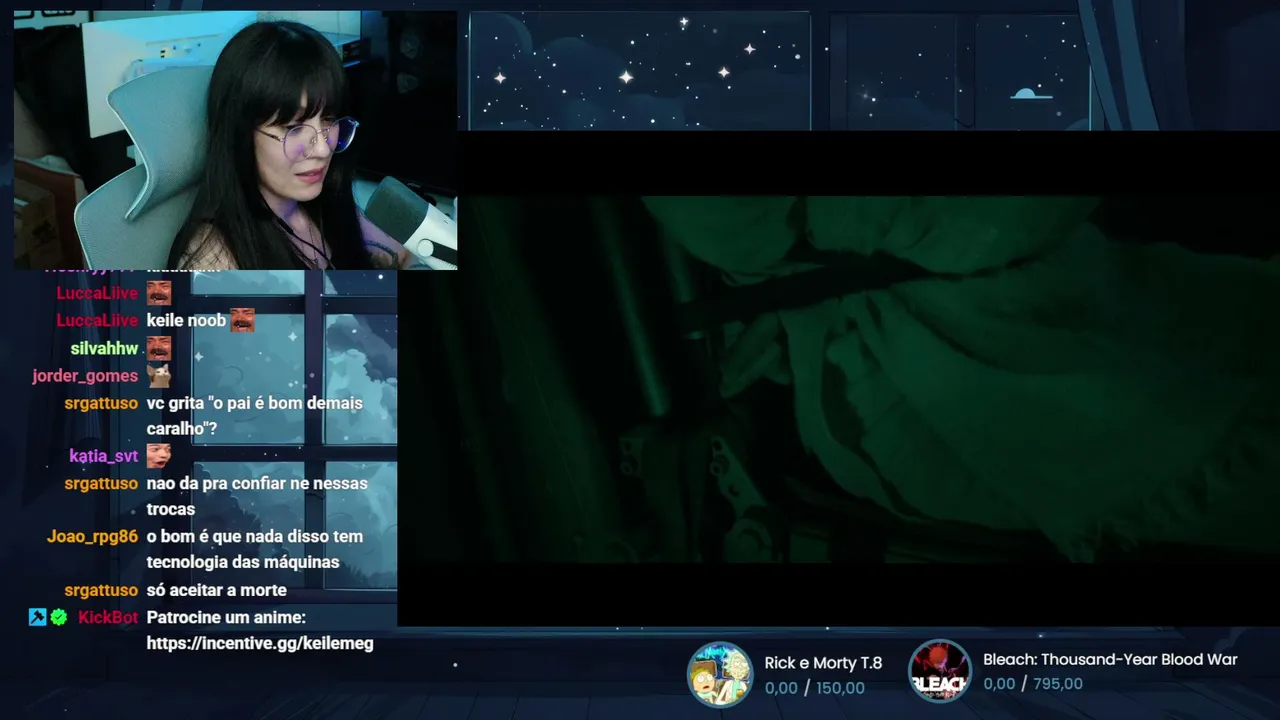Click the 'Patrocine um anime:' text
Screen dimensions: 1280x720
click(x=226, y=617)
